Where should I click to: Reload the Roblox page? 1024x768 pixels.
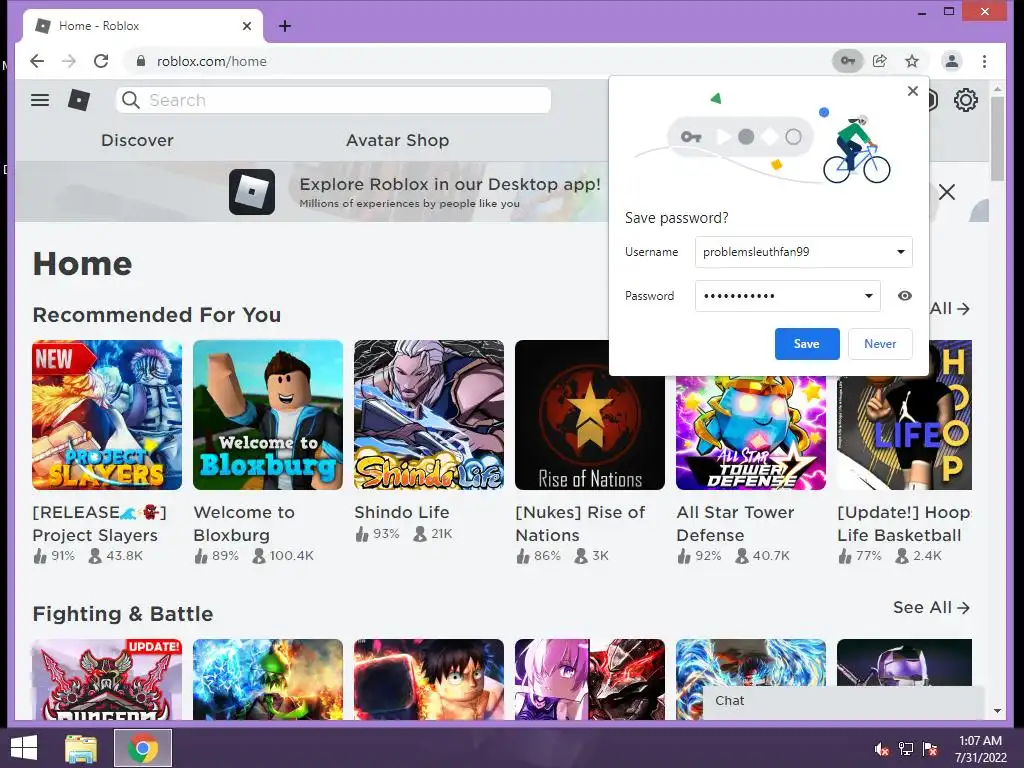101,61
